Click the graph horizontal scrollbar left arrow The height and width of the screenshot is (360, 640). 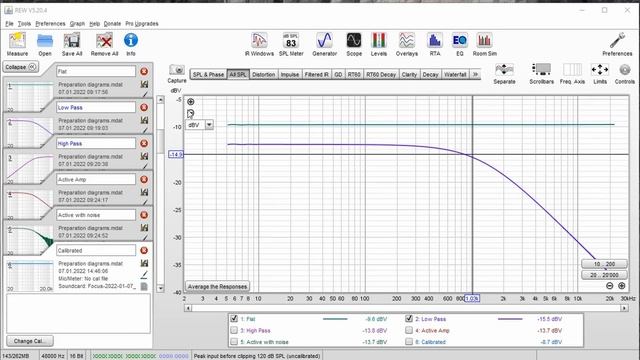(188, 308)
